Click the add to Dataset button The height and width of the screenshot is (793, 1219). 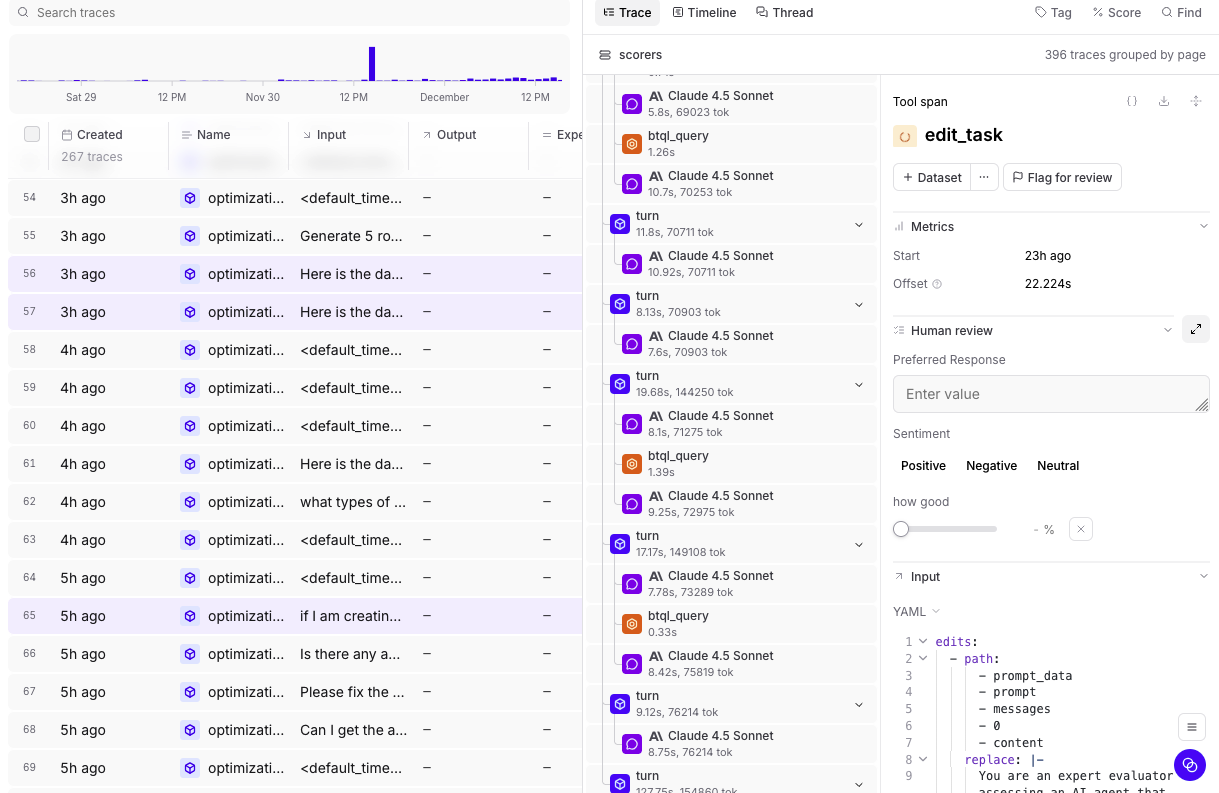(x=932, y=177)
